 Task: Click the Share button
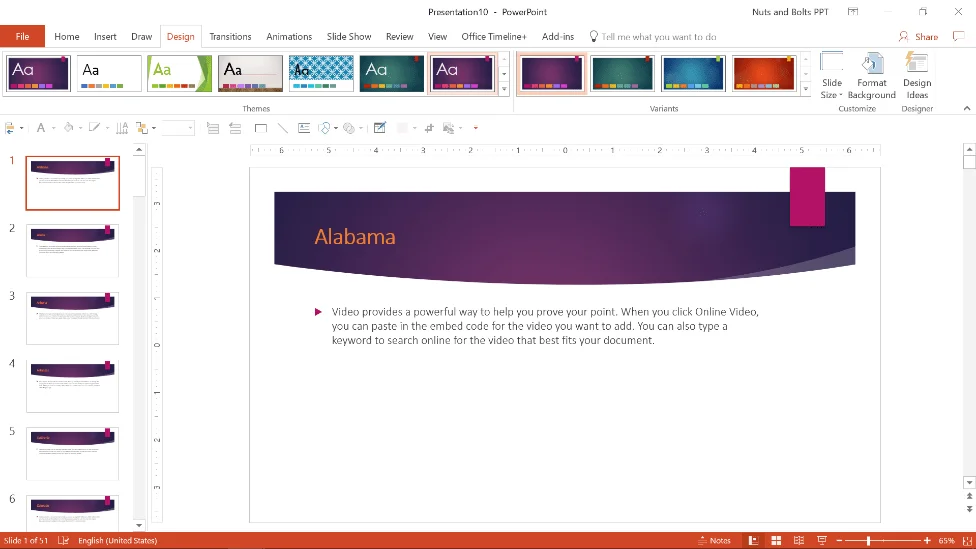918,37
